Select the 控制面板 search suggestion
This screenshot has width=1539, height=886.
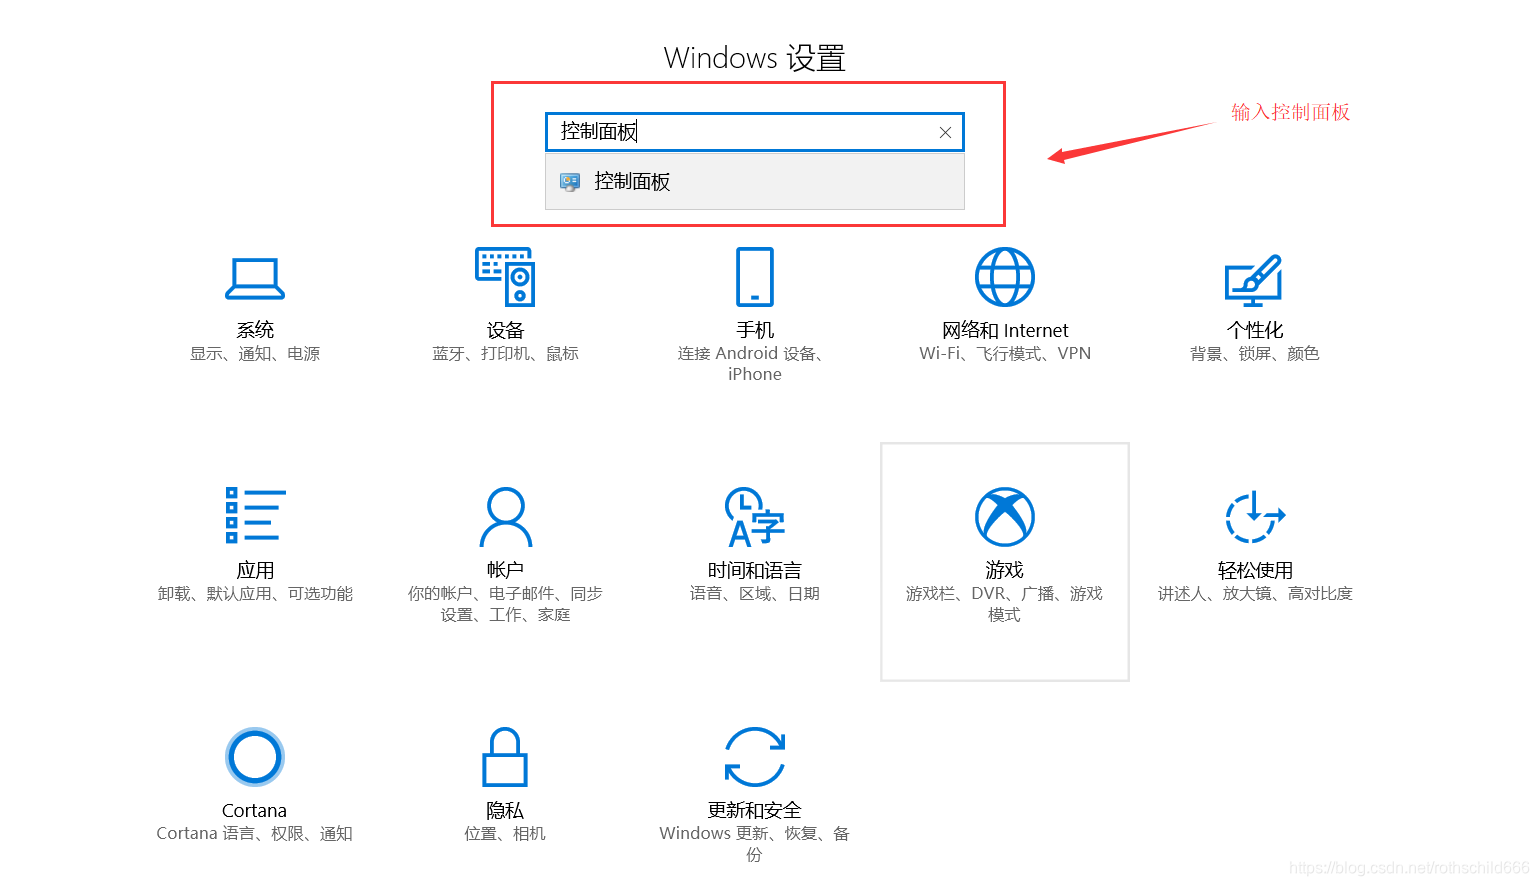pos(755,182)
